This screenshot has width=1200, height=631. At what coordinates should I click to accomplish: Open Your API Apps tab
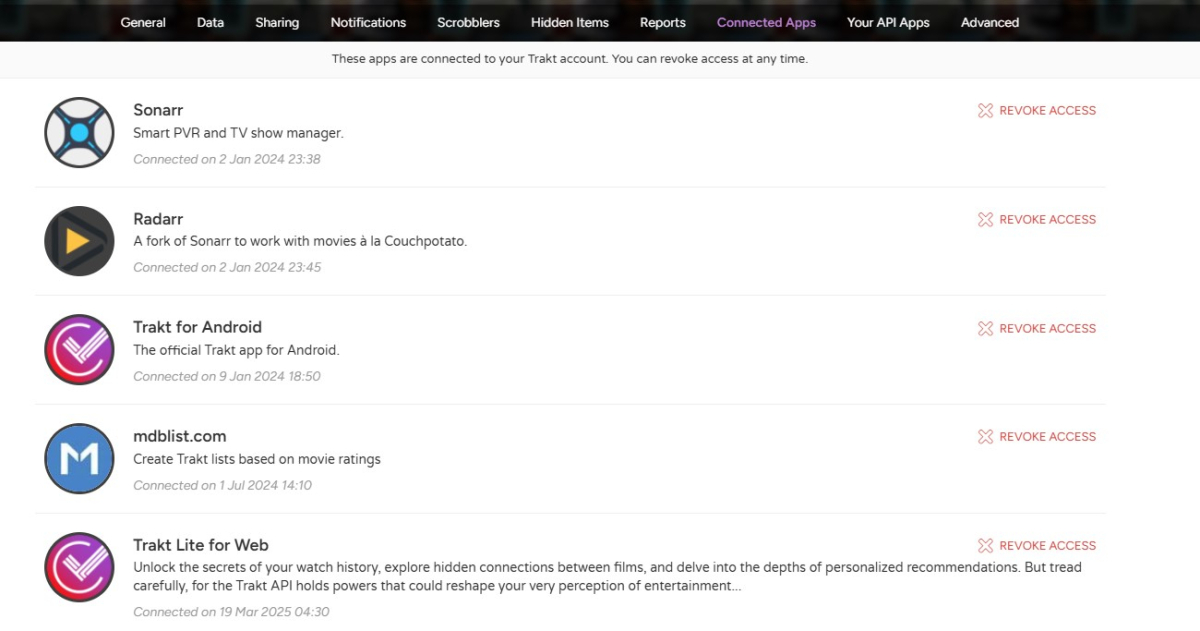(888, 22)
